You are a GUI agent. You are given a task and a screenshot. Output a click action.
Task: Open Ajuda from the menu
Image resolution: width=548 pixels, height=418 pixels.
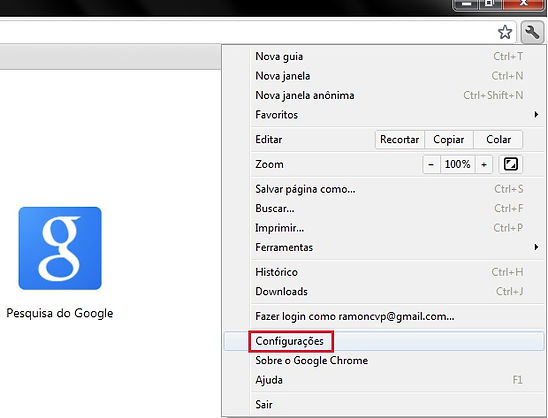pyautogui.click(x=384, y=380)
